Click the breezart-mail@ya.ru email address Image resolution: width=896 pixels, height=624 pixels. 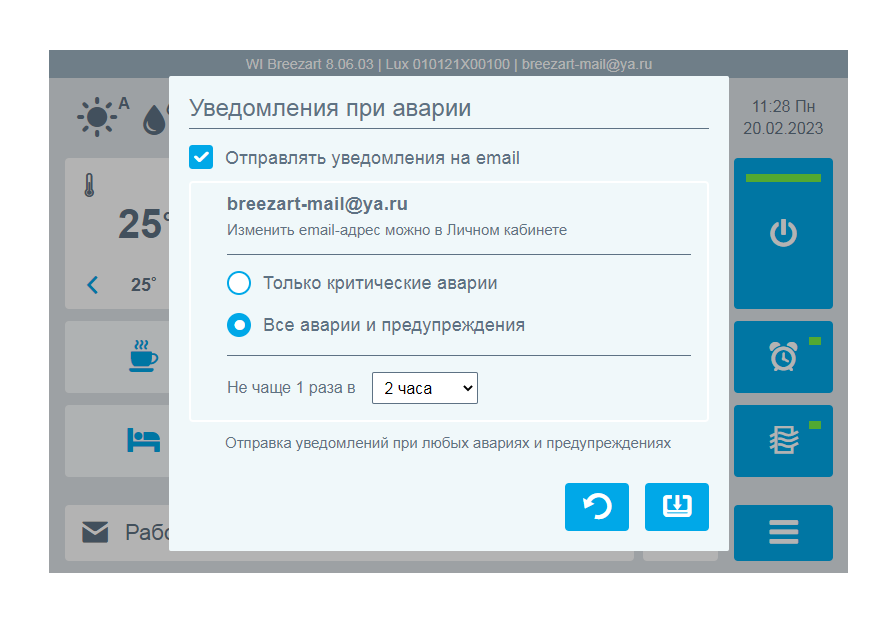(317, 204)
